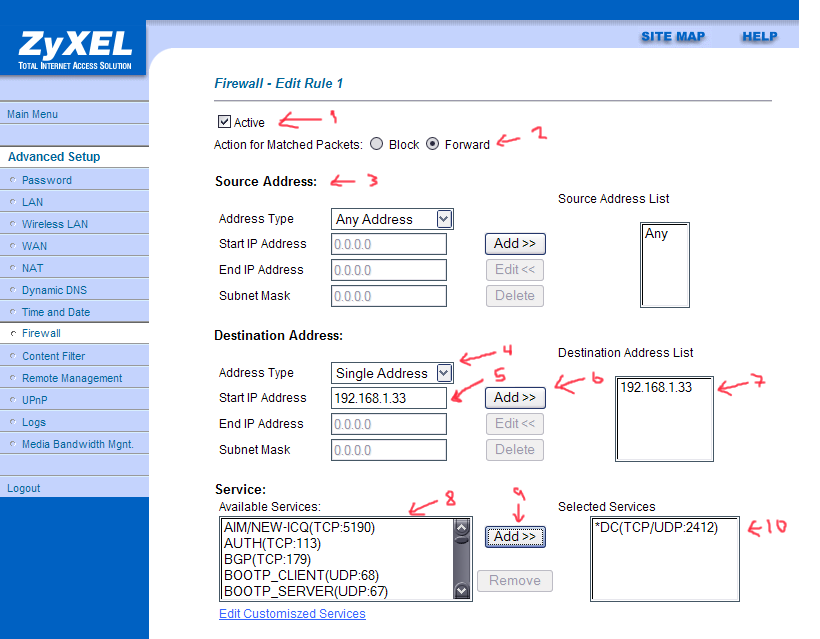Click the ZyXEL logo
Viewport: 820px width, 639px height.
pyautogui.click(x=74, y=49)
